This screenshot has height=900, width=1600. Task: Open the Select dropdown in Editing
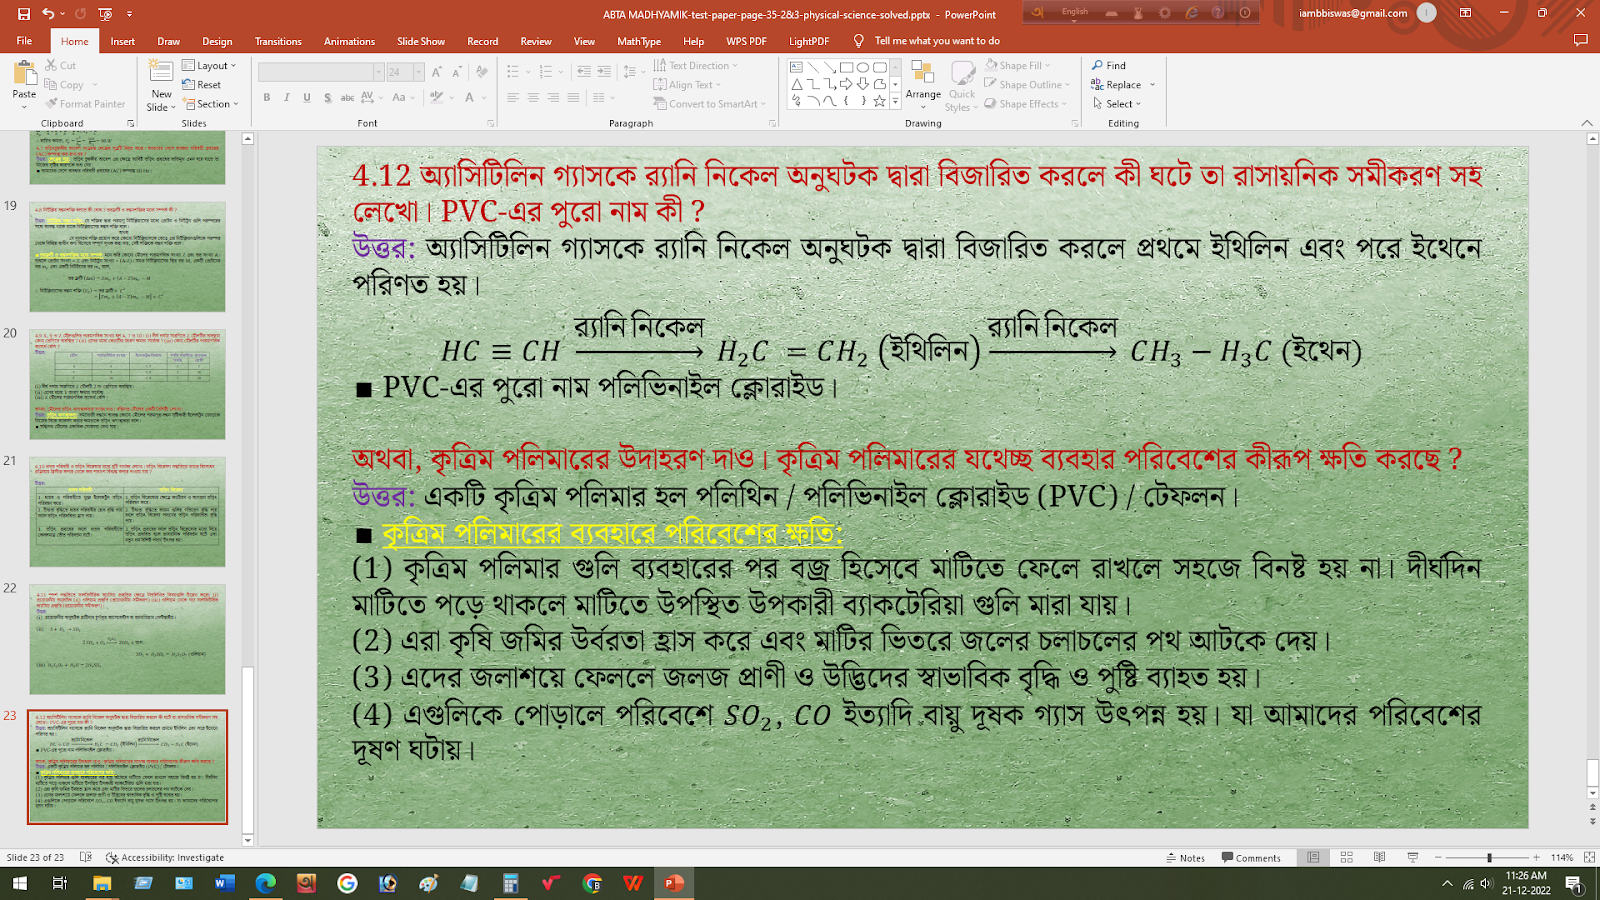pos(1116,104)
